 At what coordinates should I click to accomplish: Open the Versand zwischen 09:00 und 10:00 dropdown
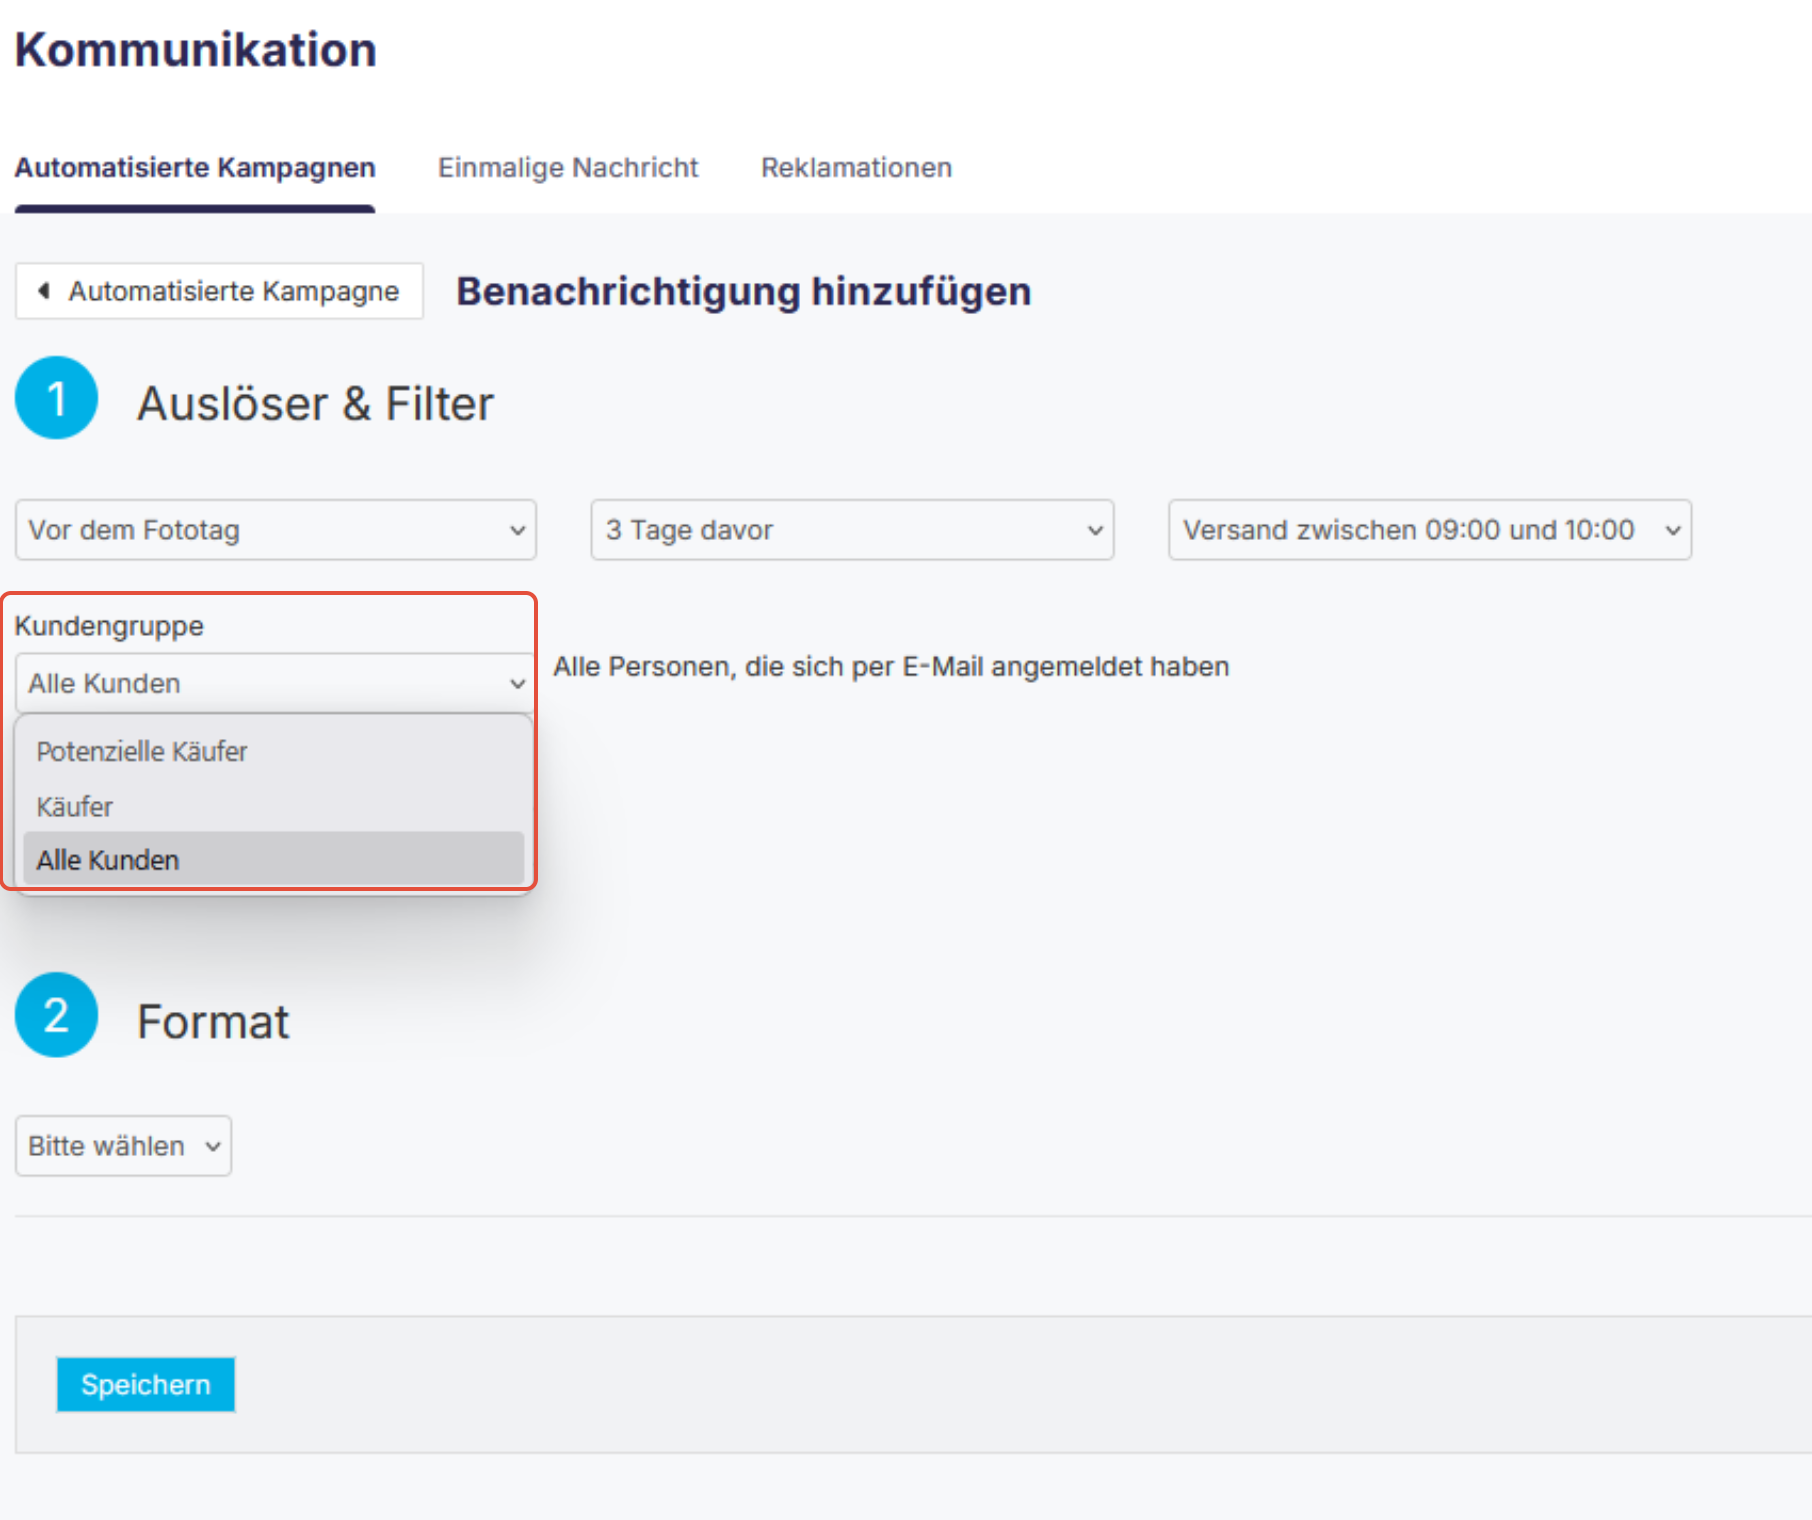[1430, 530]
